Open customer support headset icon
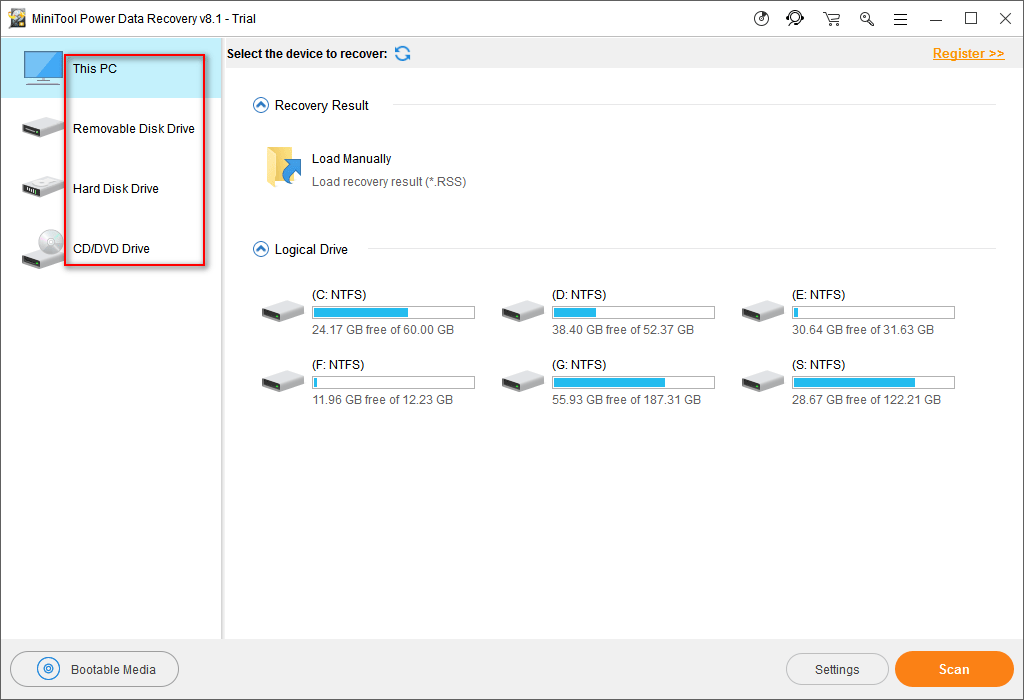1024x700 pixels. tap(795, 18)
